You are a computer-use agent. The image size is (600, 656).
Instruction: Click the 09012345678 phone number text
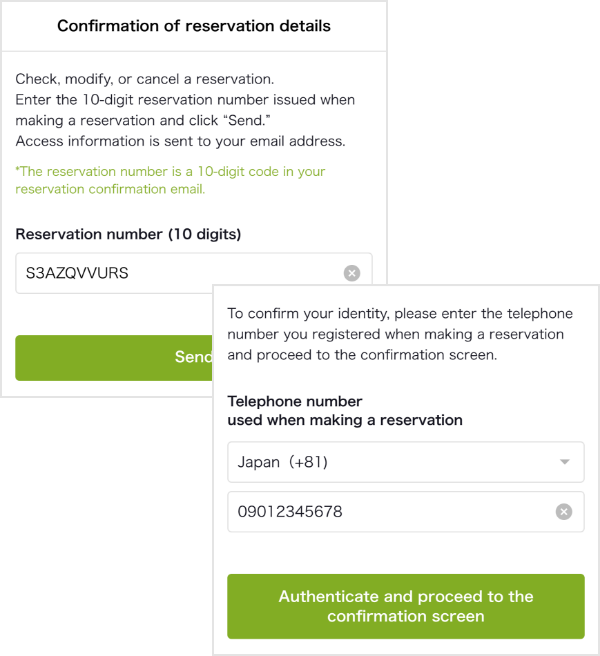[x=290, y=512]
